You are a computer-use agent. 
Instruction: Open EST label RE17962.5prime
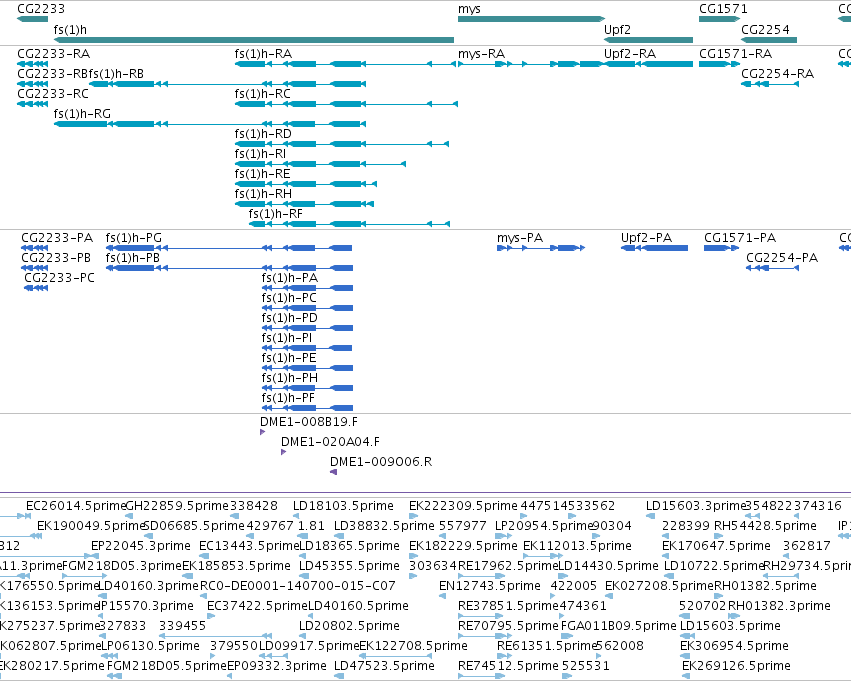pyautogui.click(x=508, y=566)
